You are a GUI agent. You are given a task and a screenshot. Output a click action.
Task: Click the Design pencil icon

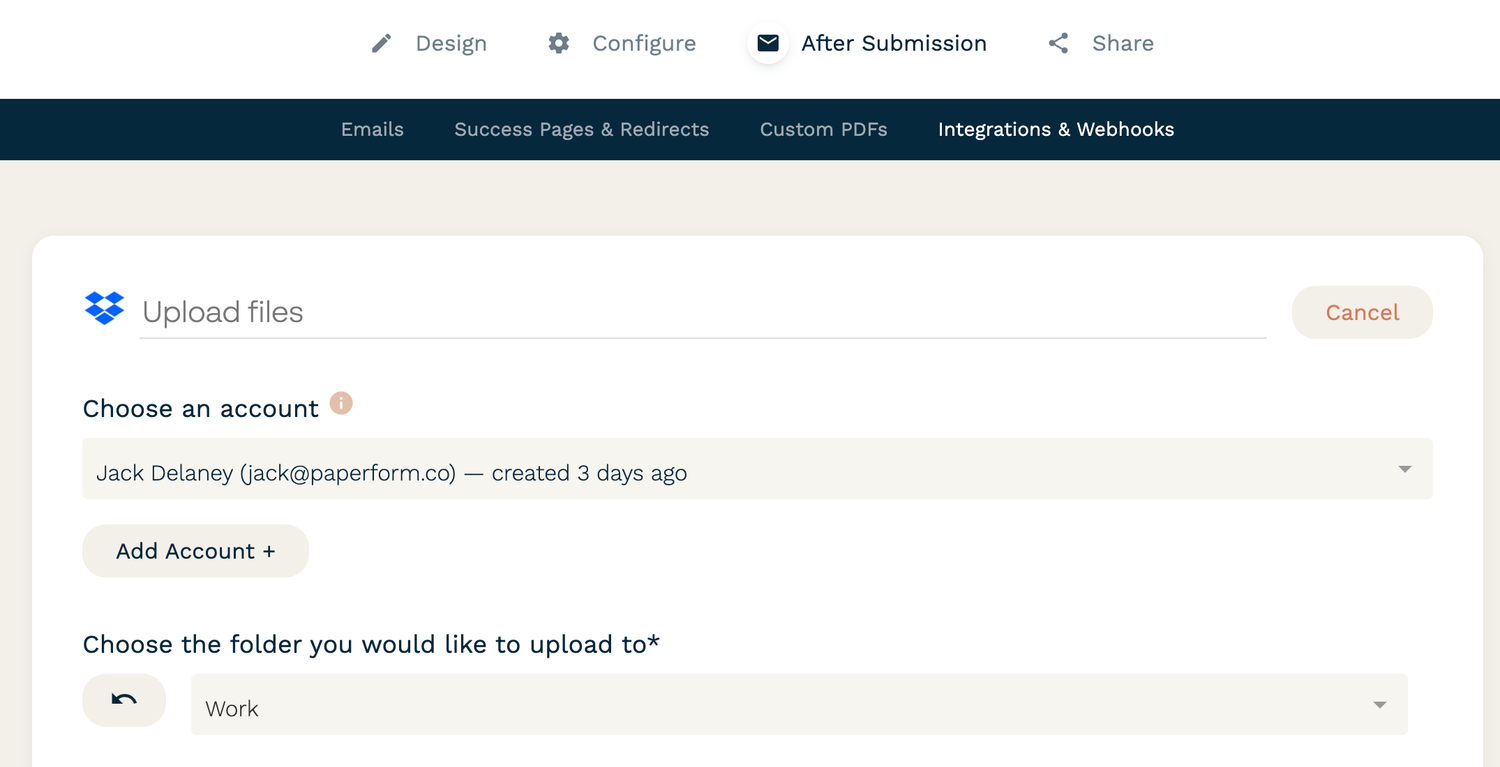click(381, 43)
